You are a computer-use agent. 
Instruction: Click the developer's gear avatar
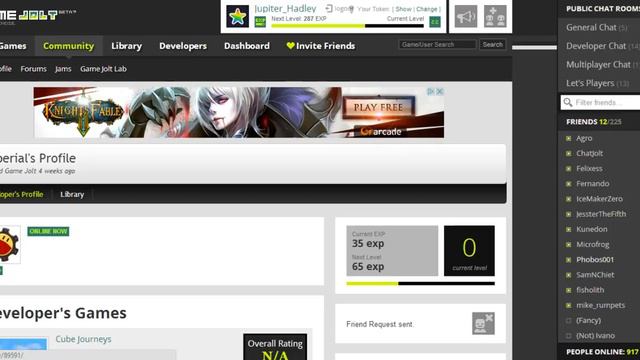click(9, 244)
